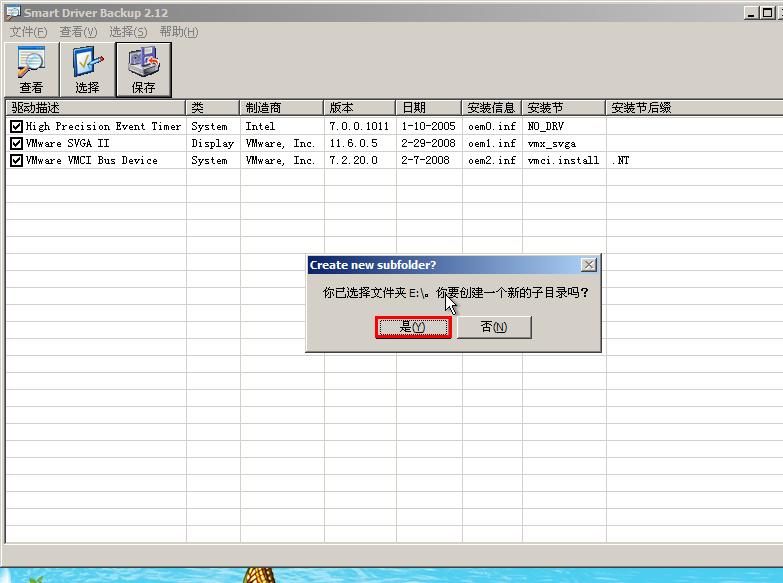
Task: Click the 选择 (Select) toolbar icon
Action: click(x=87, y=69)
